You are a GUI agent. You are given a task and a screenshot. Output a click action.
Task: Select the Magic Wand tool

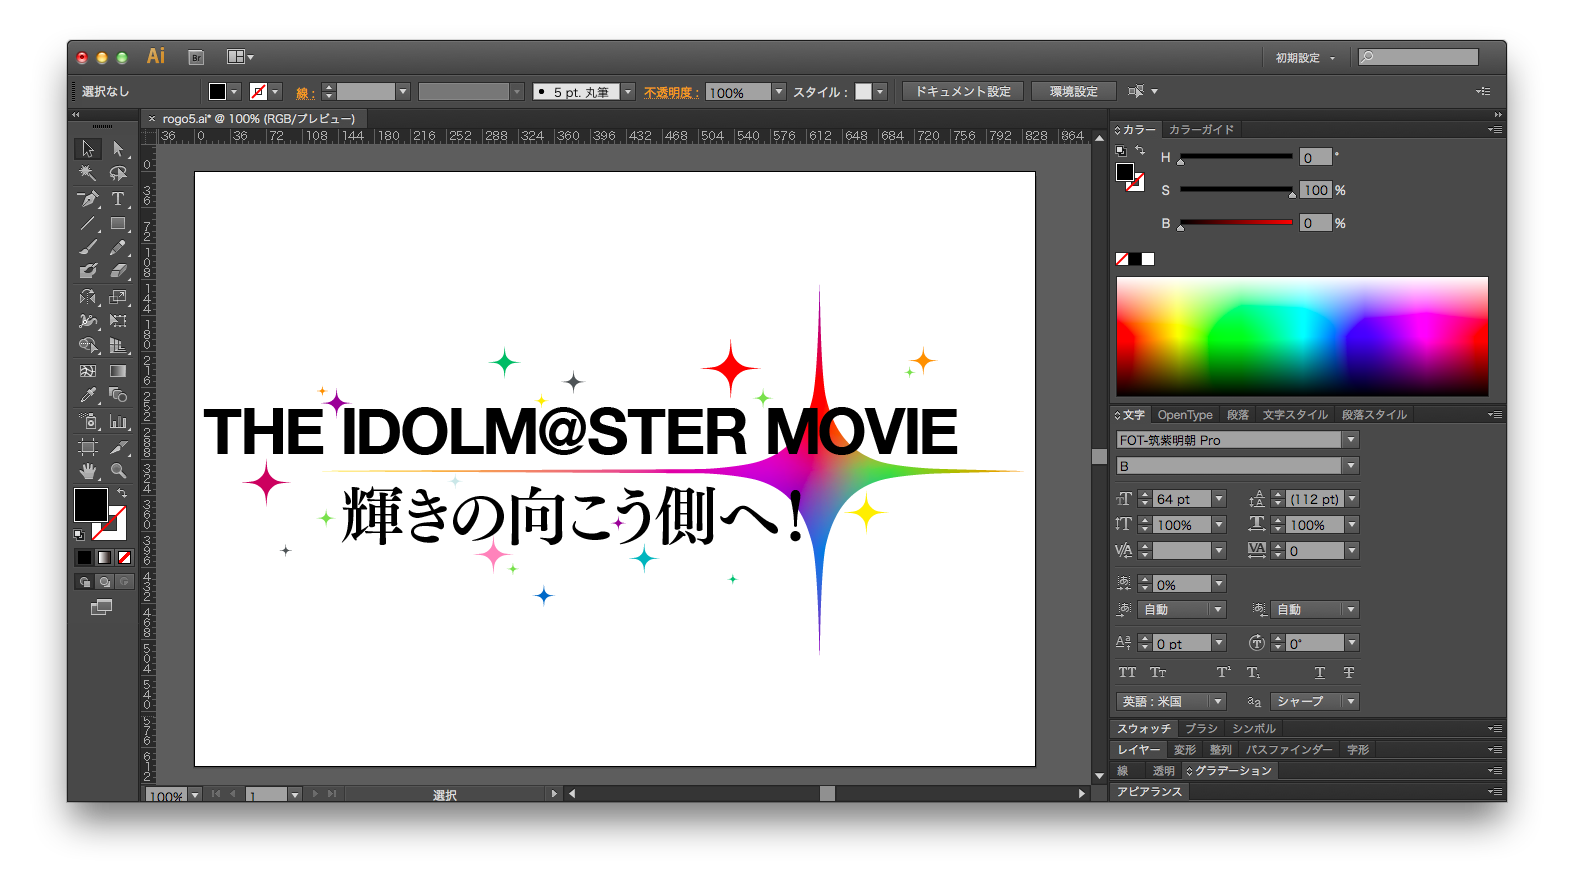click(x=88, y=173)
